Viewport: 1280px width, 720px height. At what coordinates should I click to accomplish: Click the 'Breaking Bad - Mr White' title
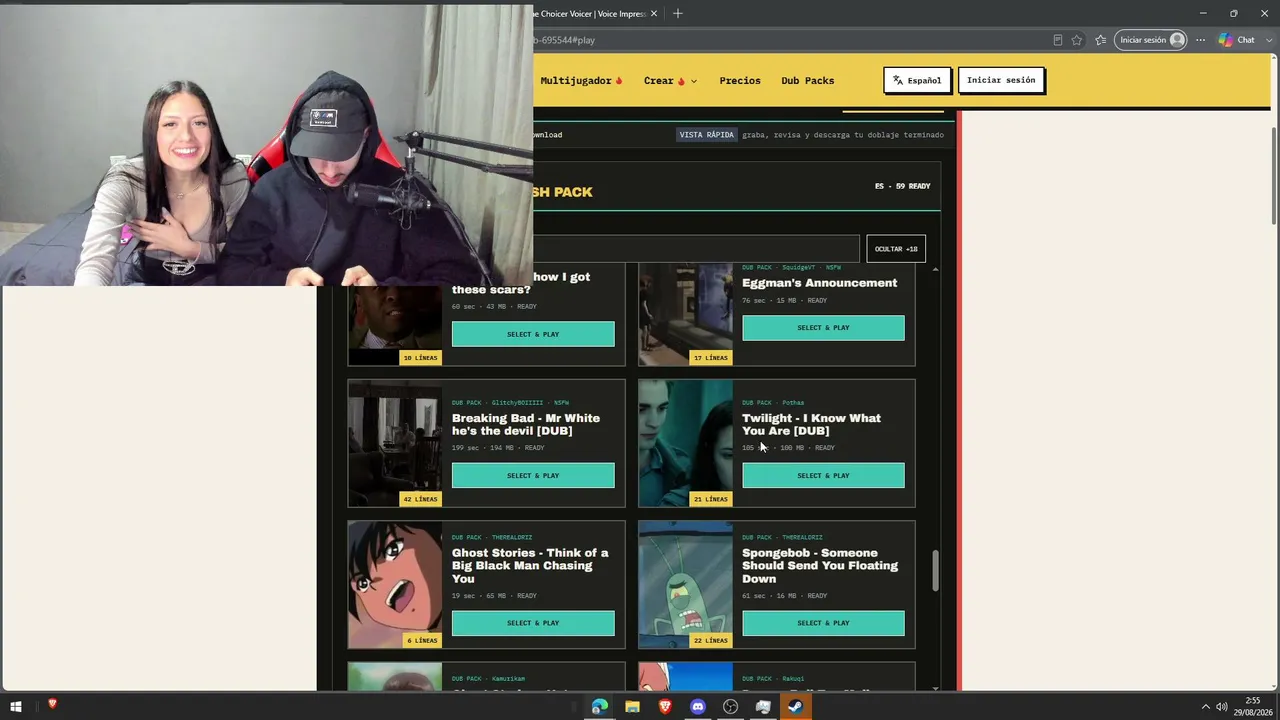click(x=526, y=425)
